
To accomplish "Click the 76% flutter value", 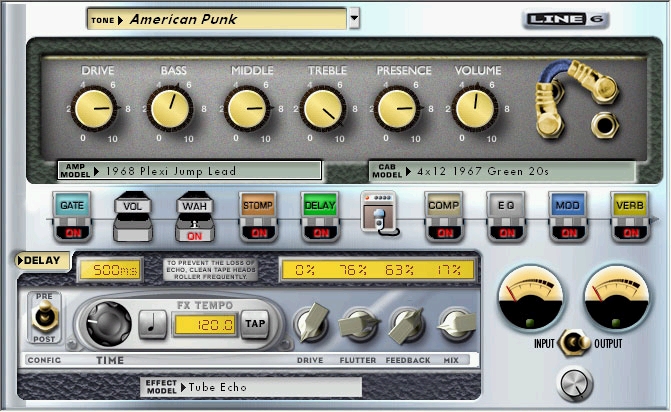I will click(353, 270).
